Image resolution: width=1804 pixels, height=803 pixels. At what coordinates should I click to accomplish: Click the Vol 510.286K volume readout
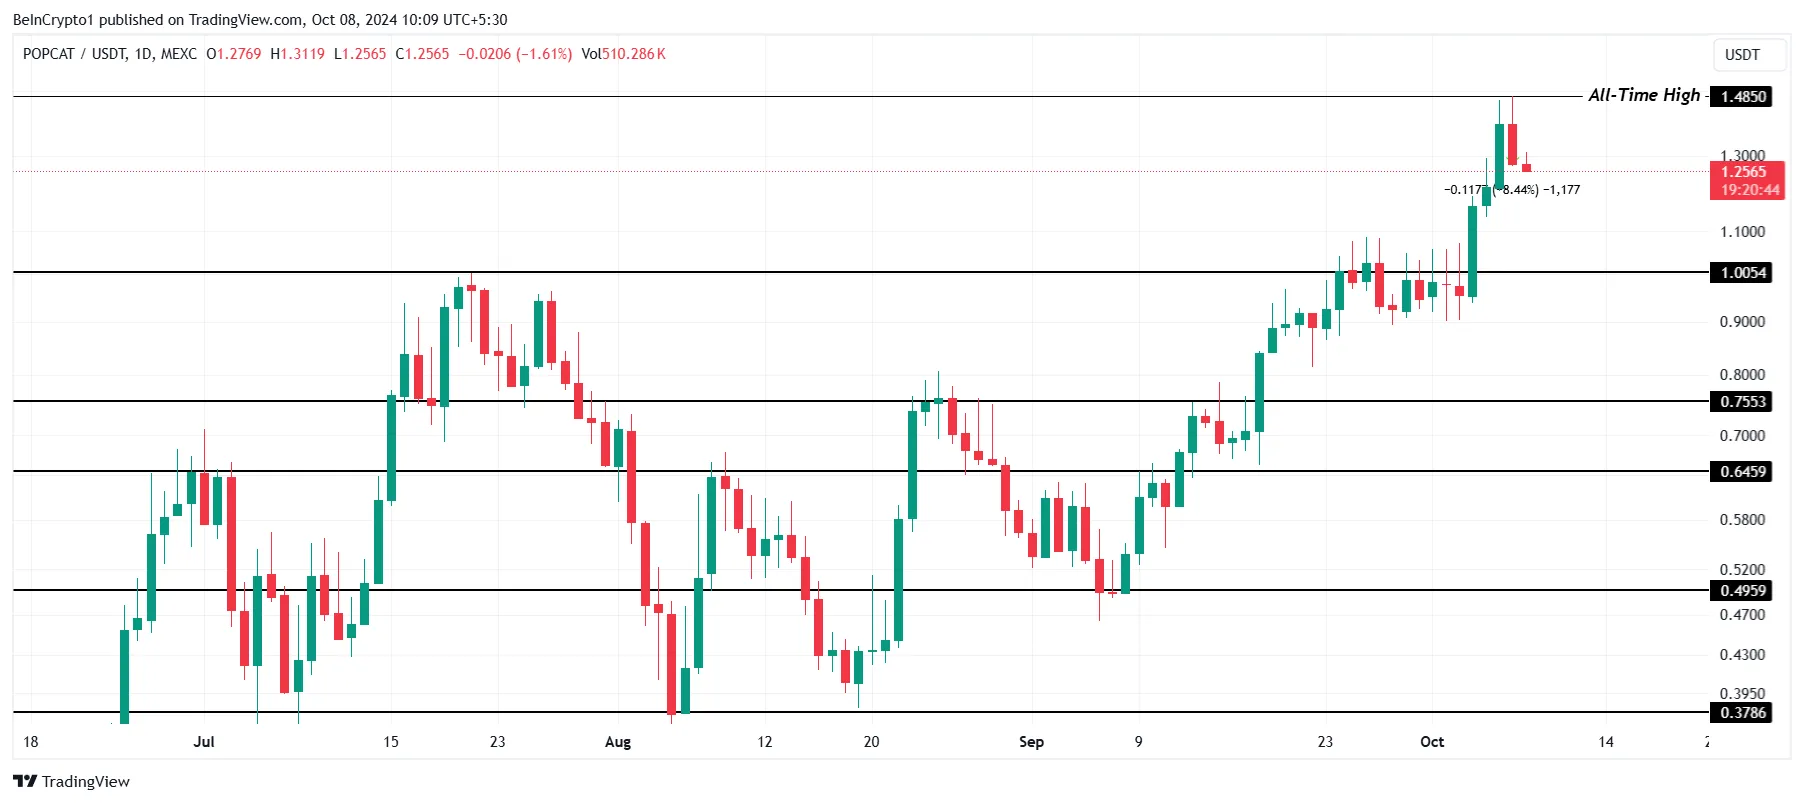coord(623,54)
